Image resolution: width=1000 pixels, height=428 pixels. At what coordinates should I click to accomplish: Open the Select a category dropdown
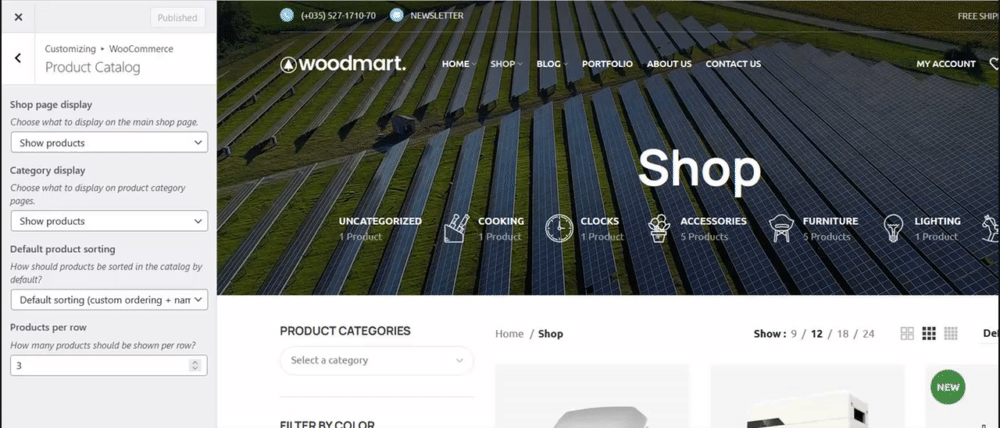pos(376,360)
